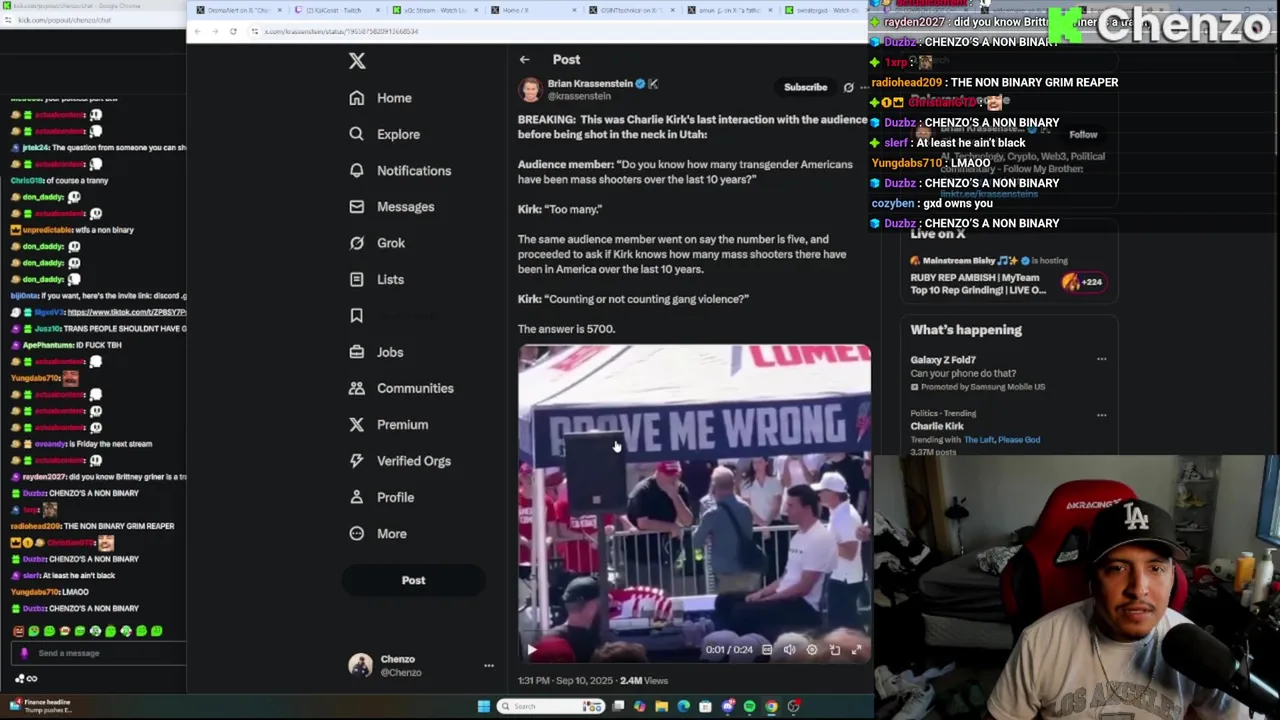Switch to the xQc Stream browser tab
The image size is (1280, 720).
click(436, 10)
